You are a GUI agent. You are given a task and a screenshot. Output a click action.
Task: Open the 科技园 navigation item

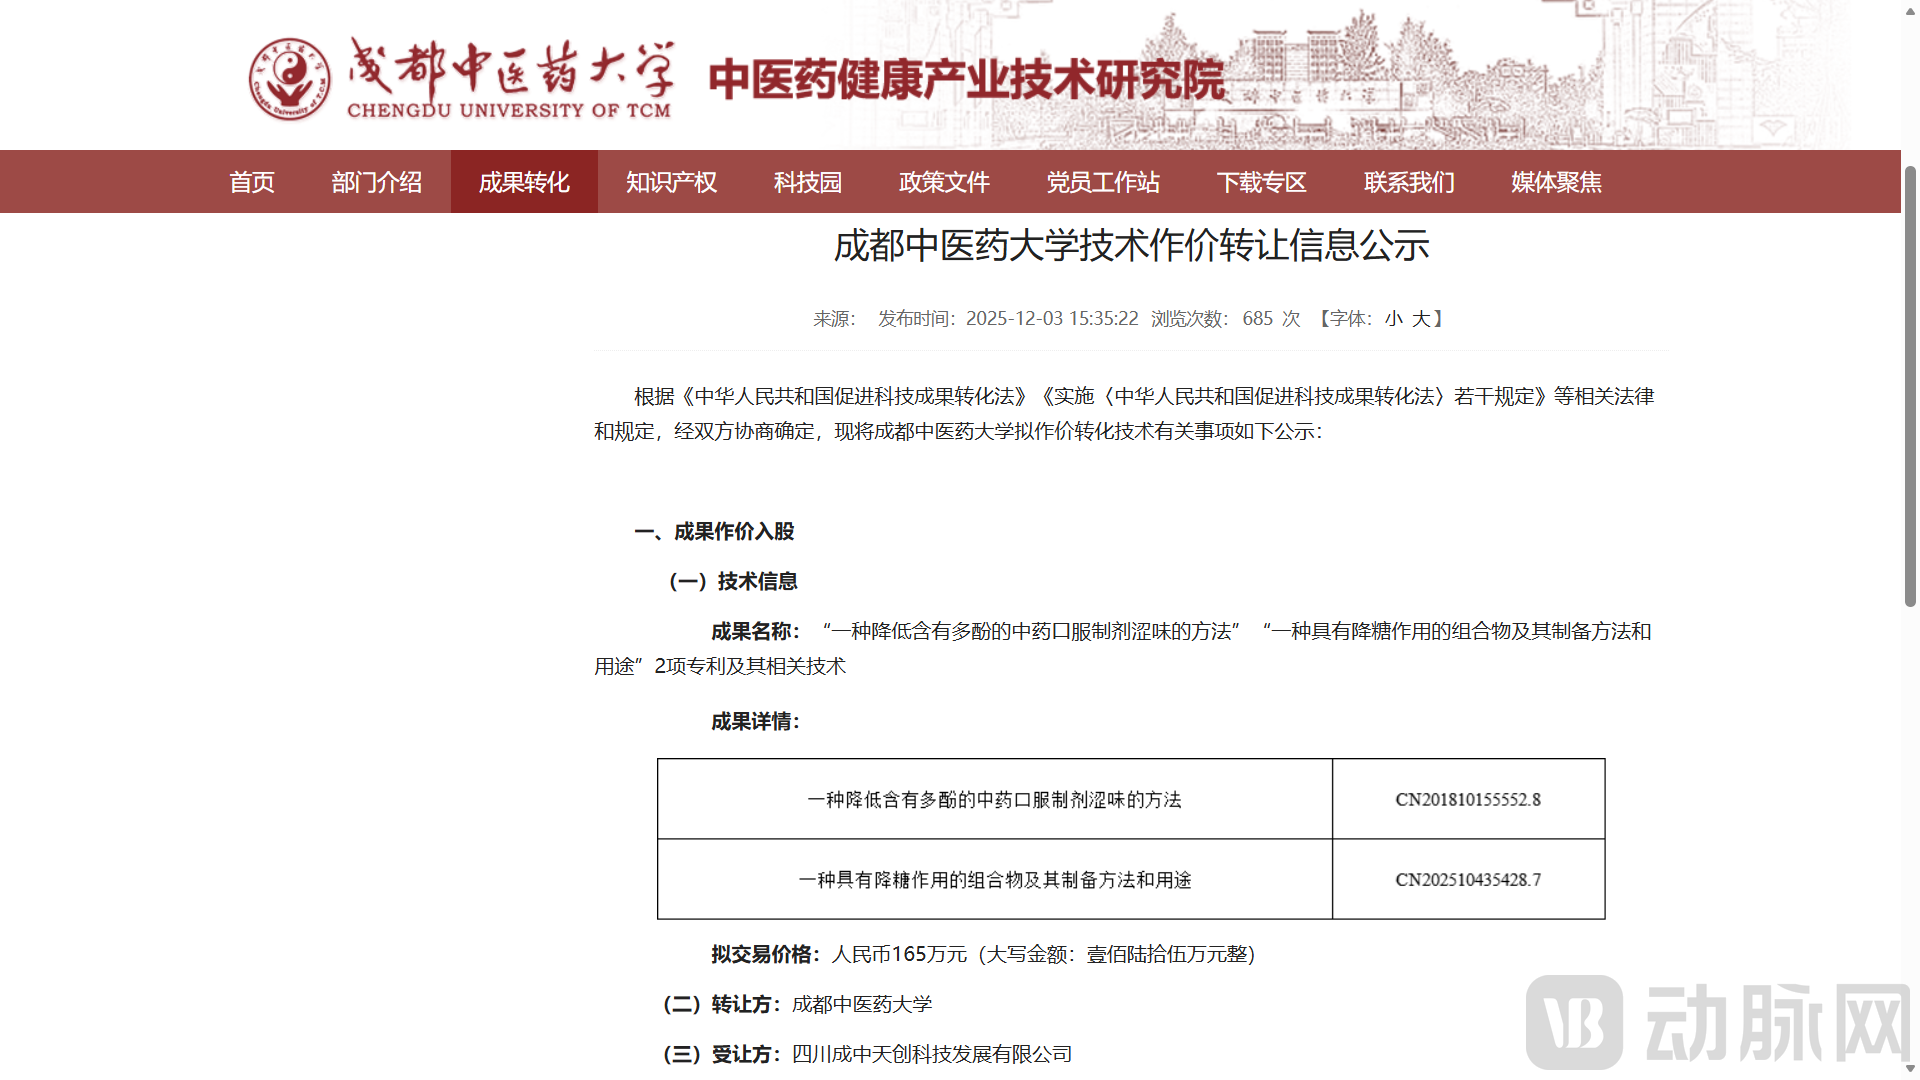[x=808, y=182]
